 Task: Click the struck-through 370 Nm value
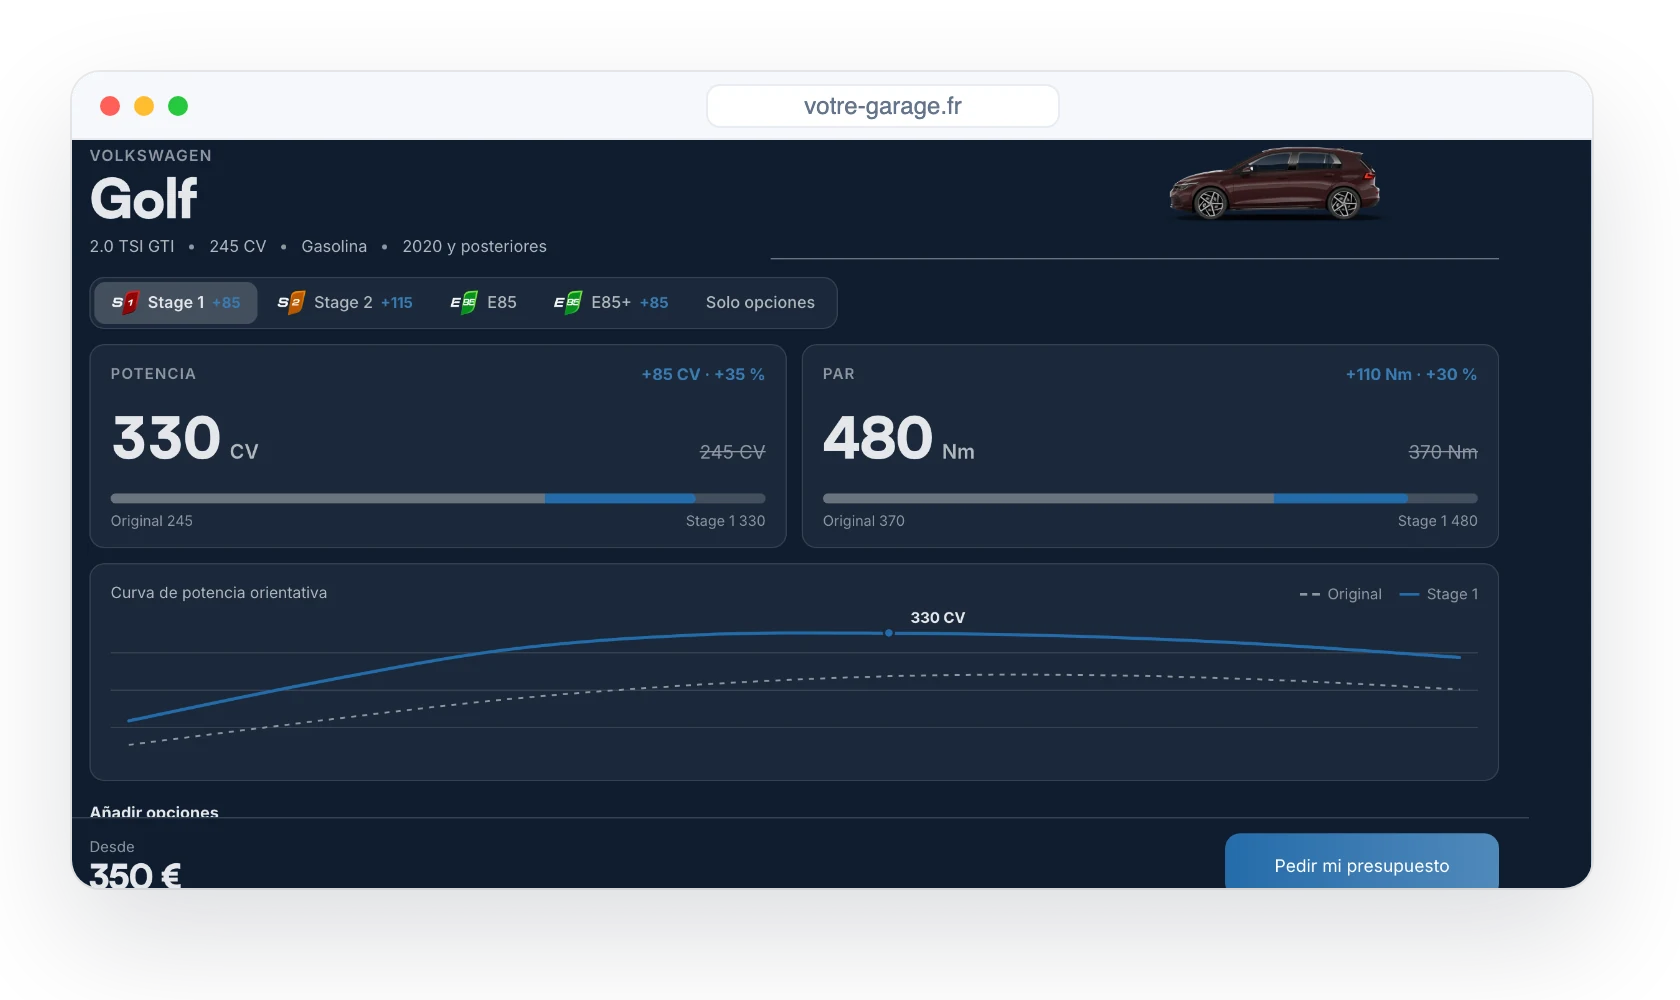(1443, 452)
